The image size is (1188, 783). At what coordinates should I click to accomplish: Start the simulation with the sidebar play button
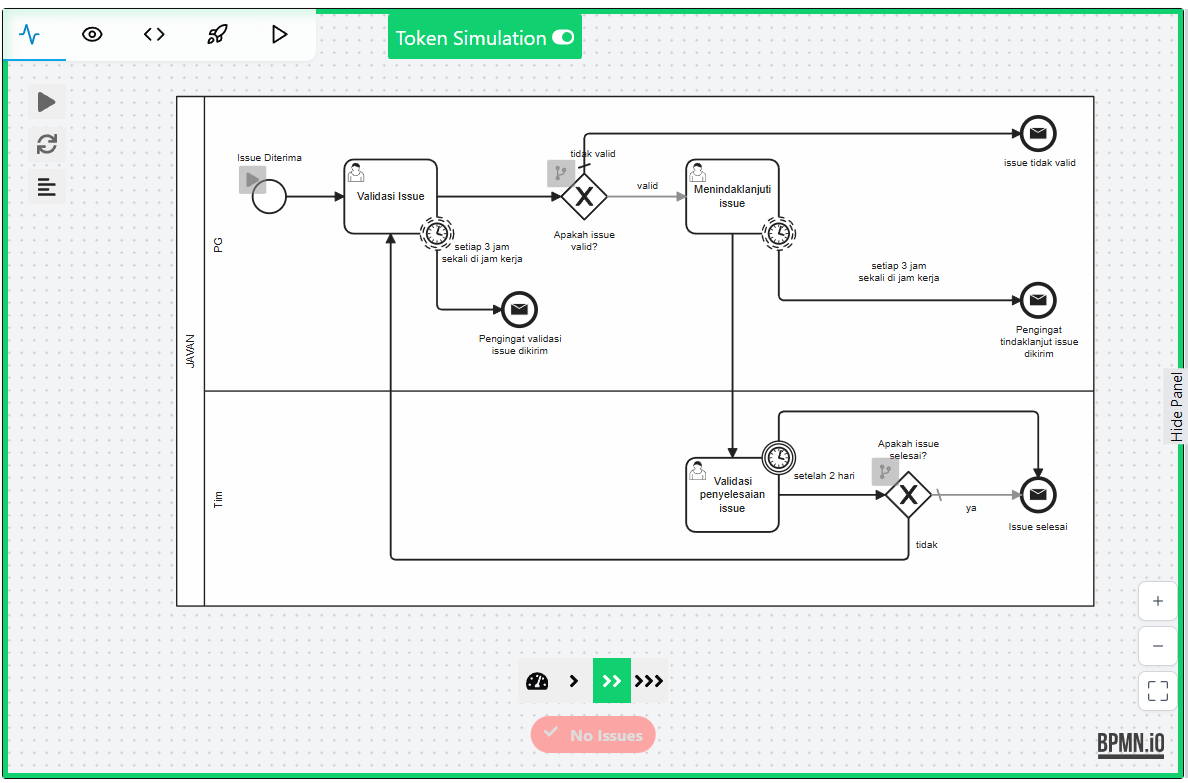tap(46, 101)
